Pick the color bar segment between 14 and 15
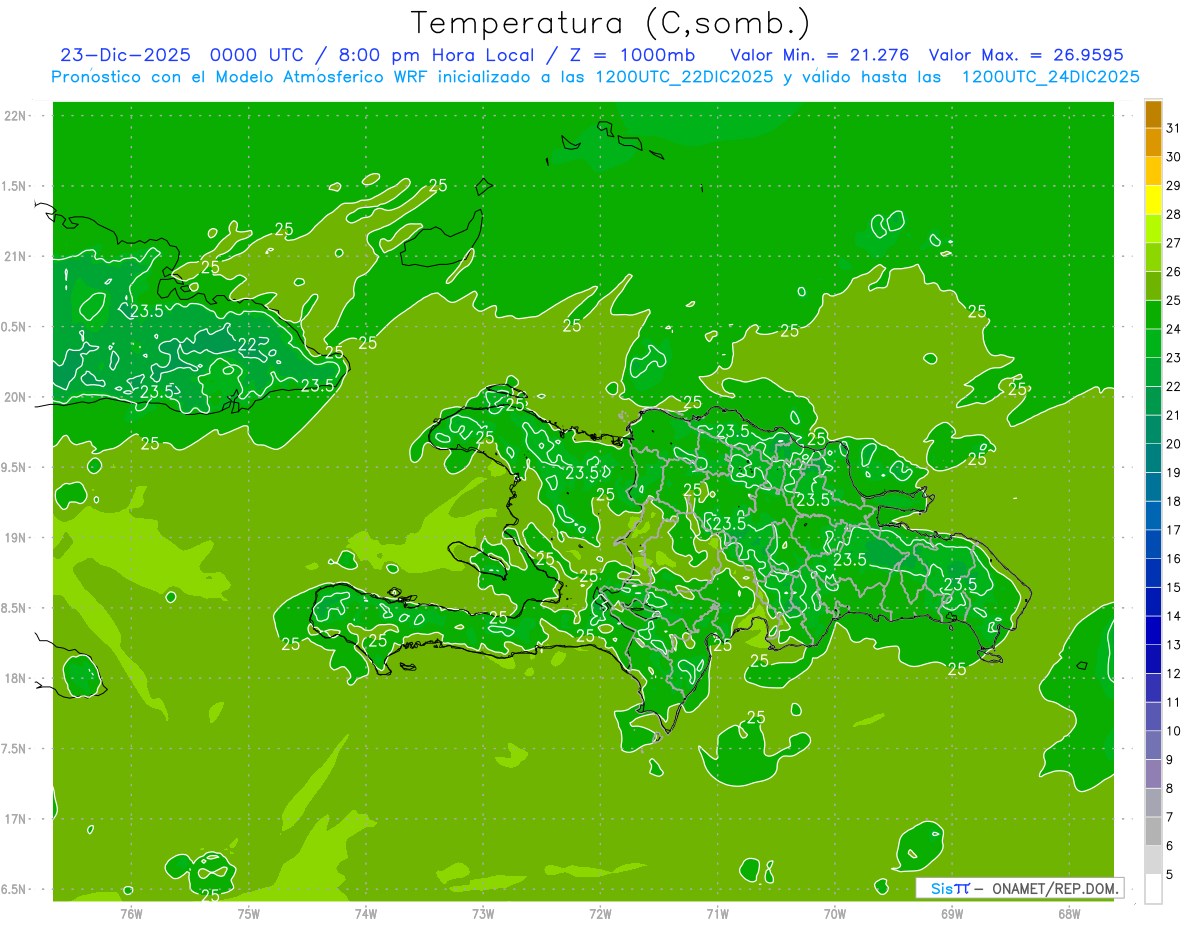1200x927 pixels. [1153, 603]
